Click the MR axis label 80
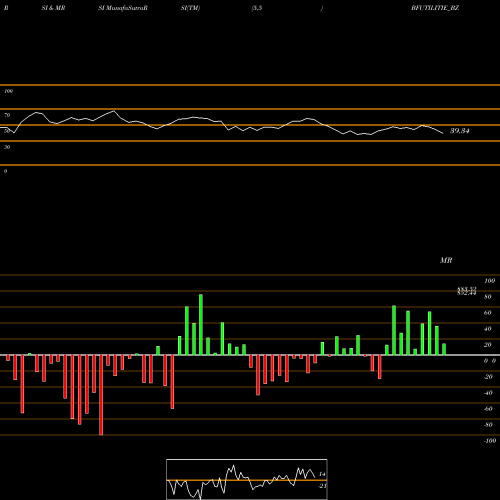The image size is (500, 500). click(x=488, y=297)
